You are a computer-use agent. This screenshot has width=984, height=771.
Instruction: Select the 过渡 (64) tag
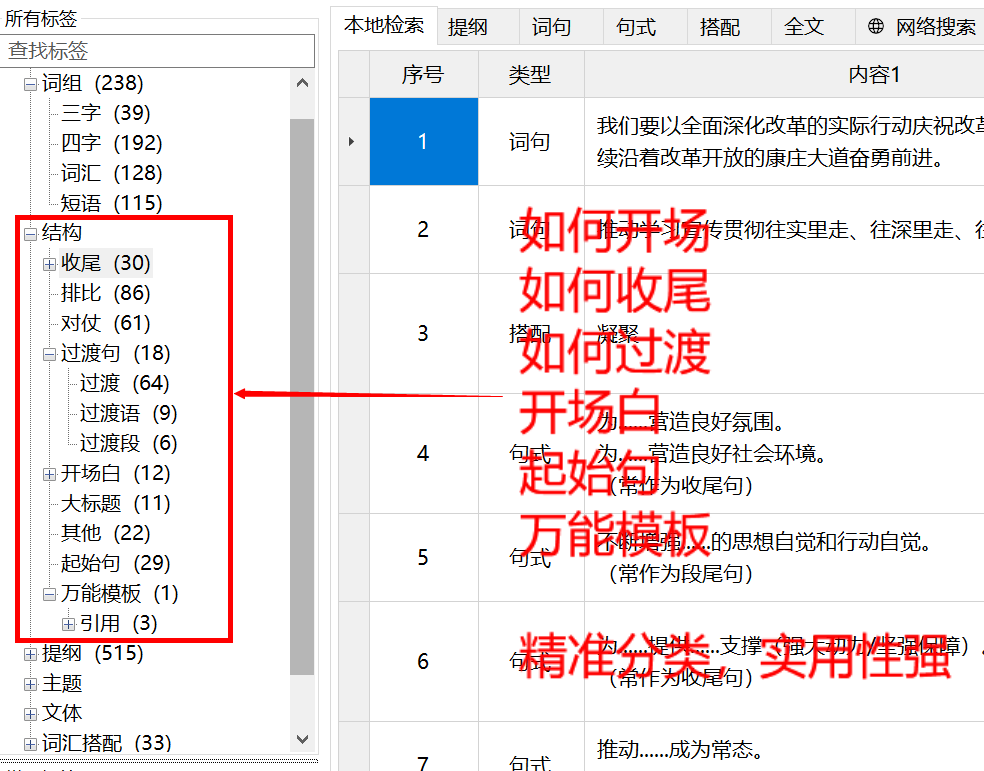click(x=125, y=383)
